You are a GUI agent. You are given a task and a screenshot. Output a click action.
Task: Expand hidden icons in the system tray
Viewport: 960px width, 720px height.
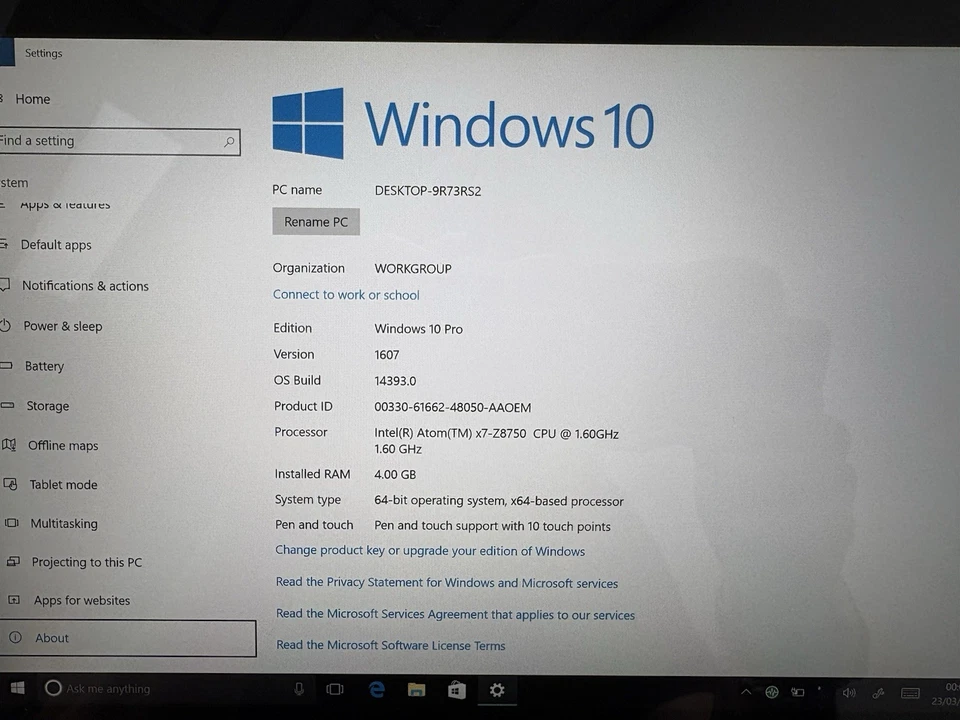click(x=746, y=691)
